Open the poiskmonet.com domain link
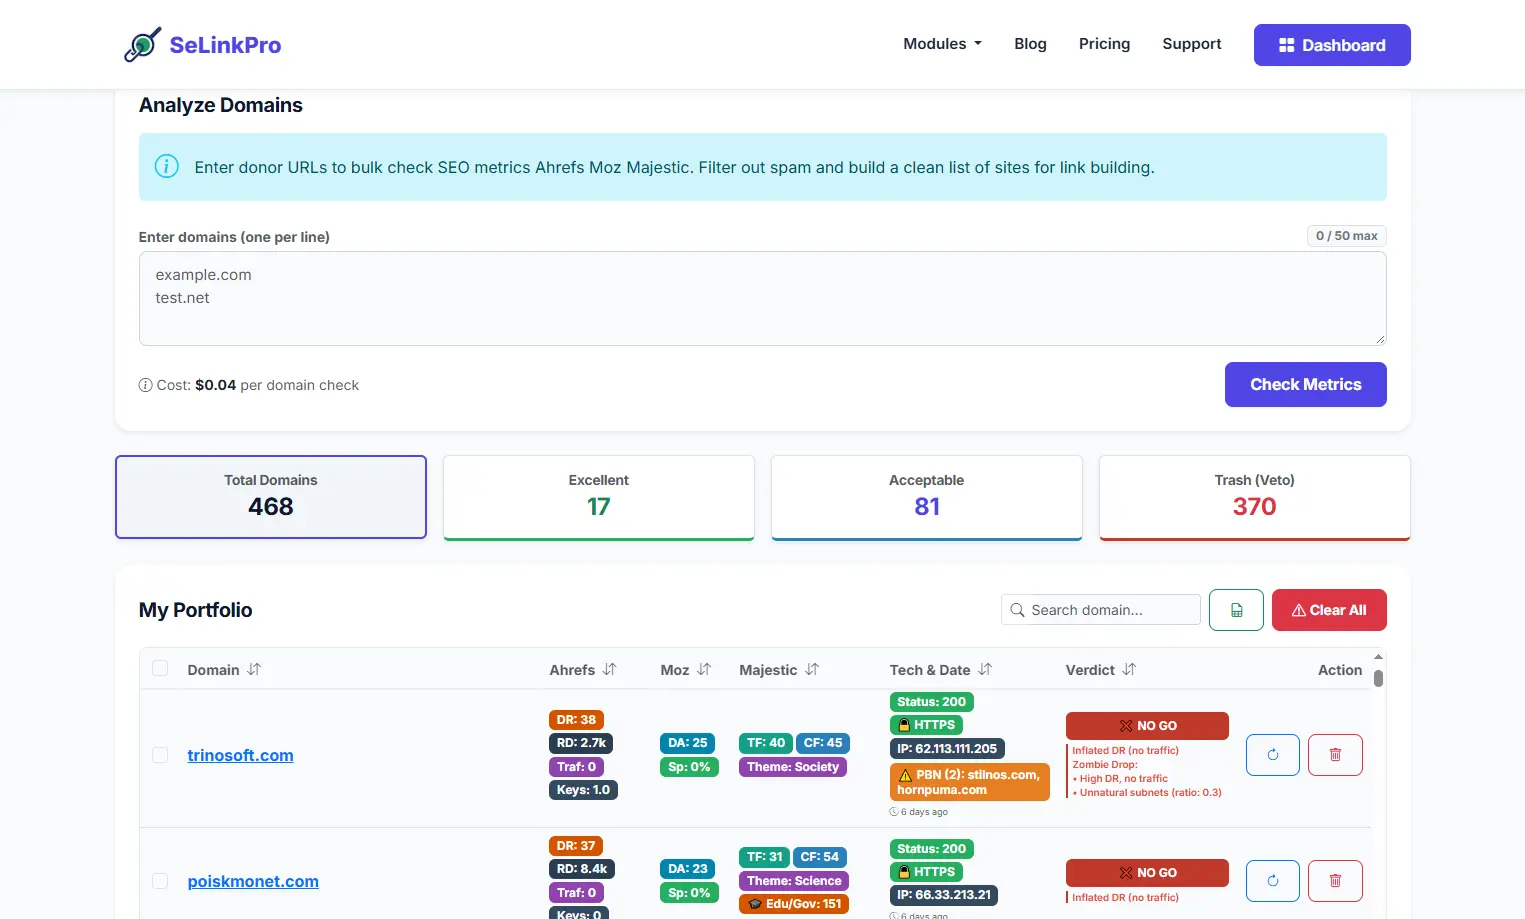The image size is (1525, 919). point(253,881)
